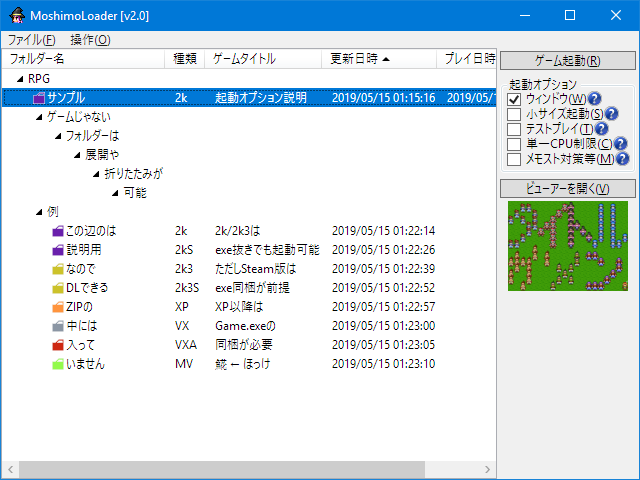The image size is (640, 480).
Task: Click the purple folder icon beside 説明用
Action: click(58, 250)
